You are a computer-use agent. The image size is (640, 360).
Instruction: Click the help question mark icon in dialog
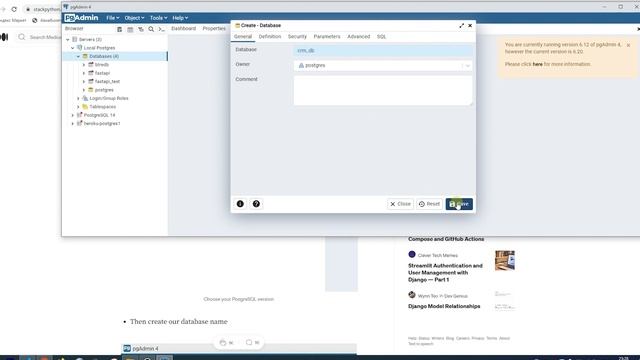coord(256,204)
